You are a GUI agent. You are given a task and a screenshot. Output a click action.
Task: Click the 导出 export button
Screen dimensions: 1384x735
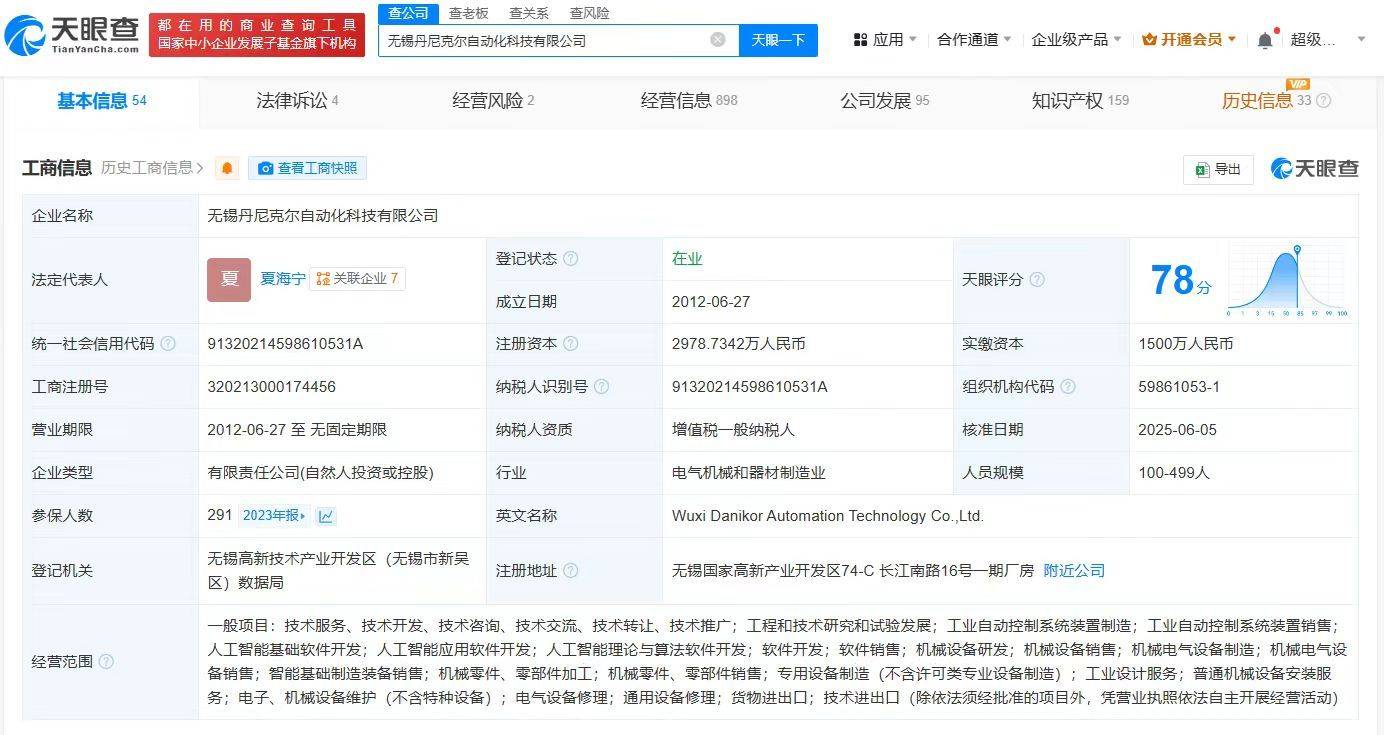(1218, 170)
